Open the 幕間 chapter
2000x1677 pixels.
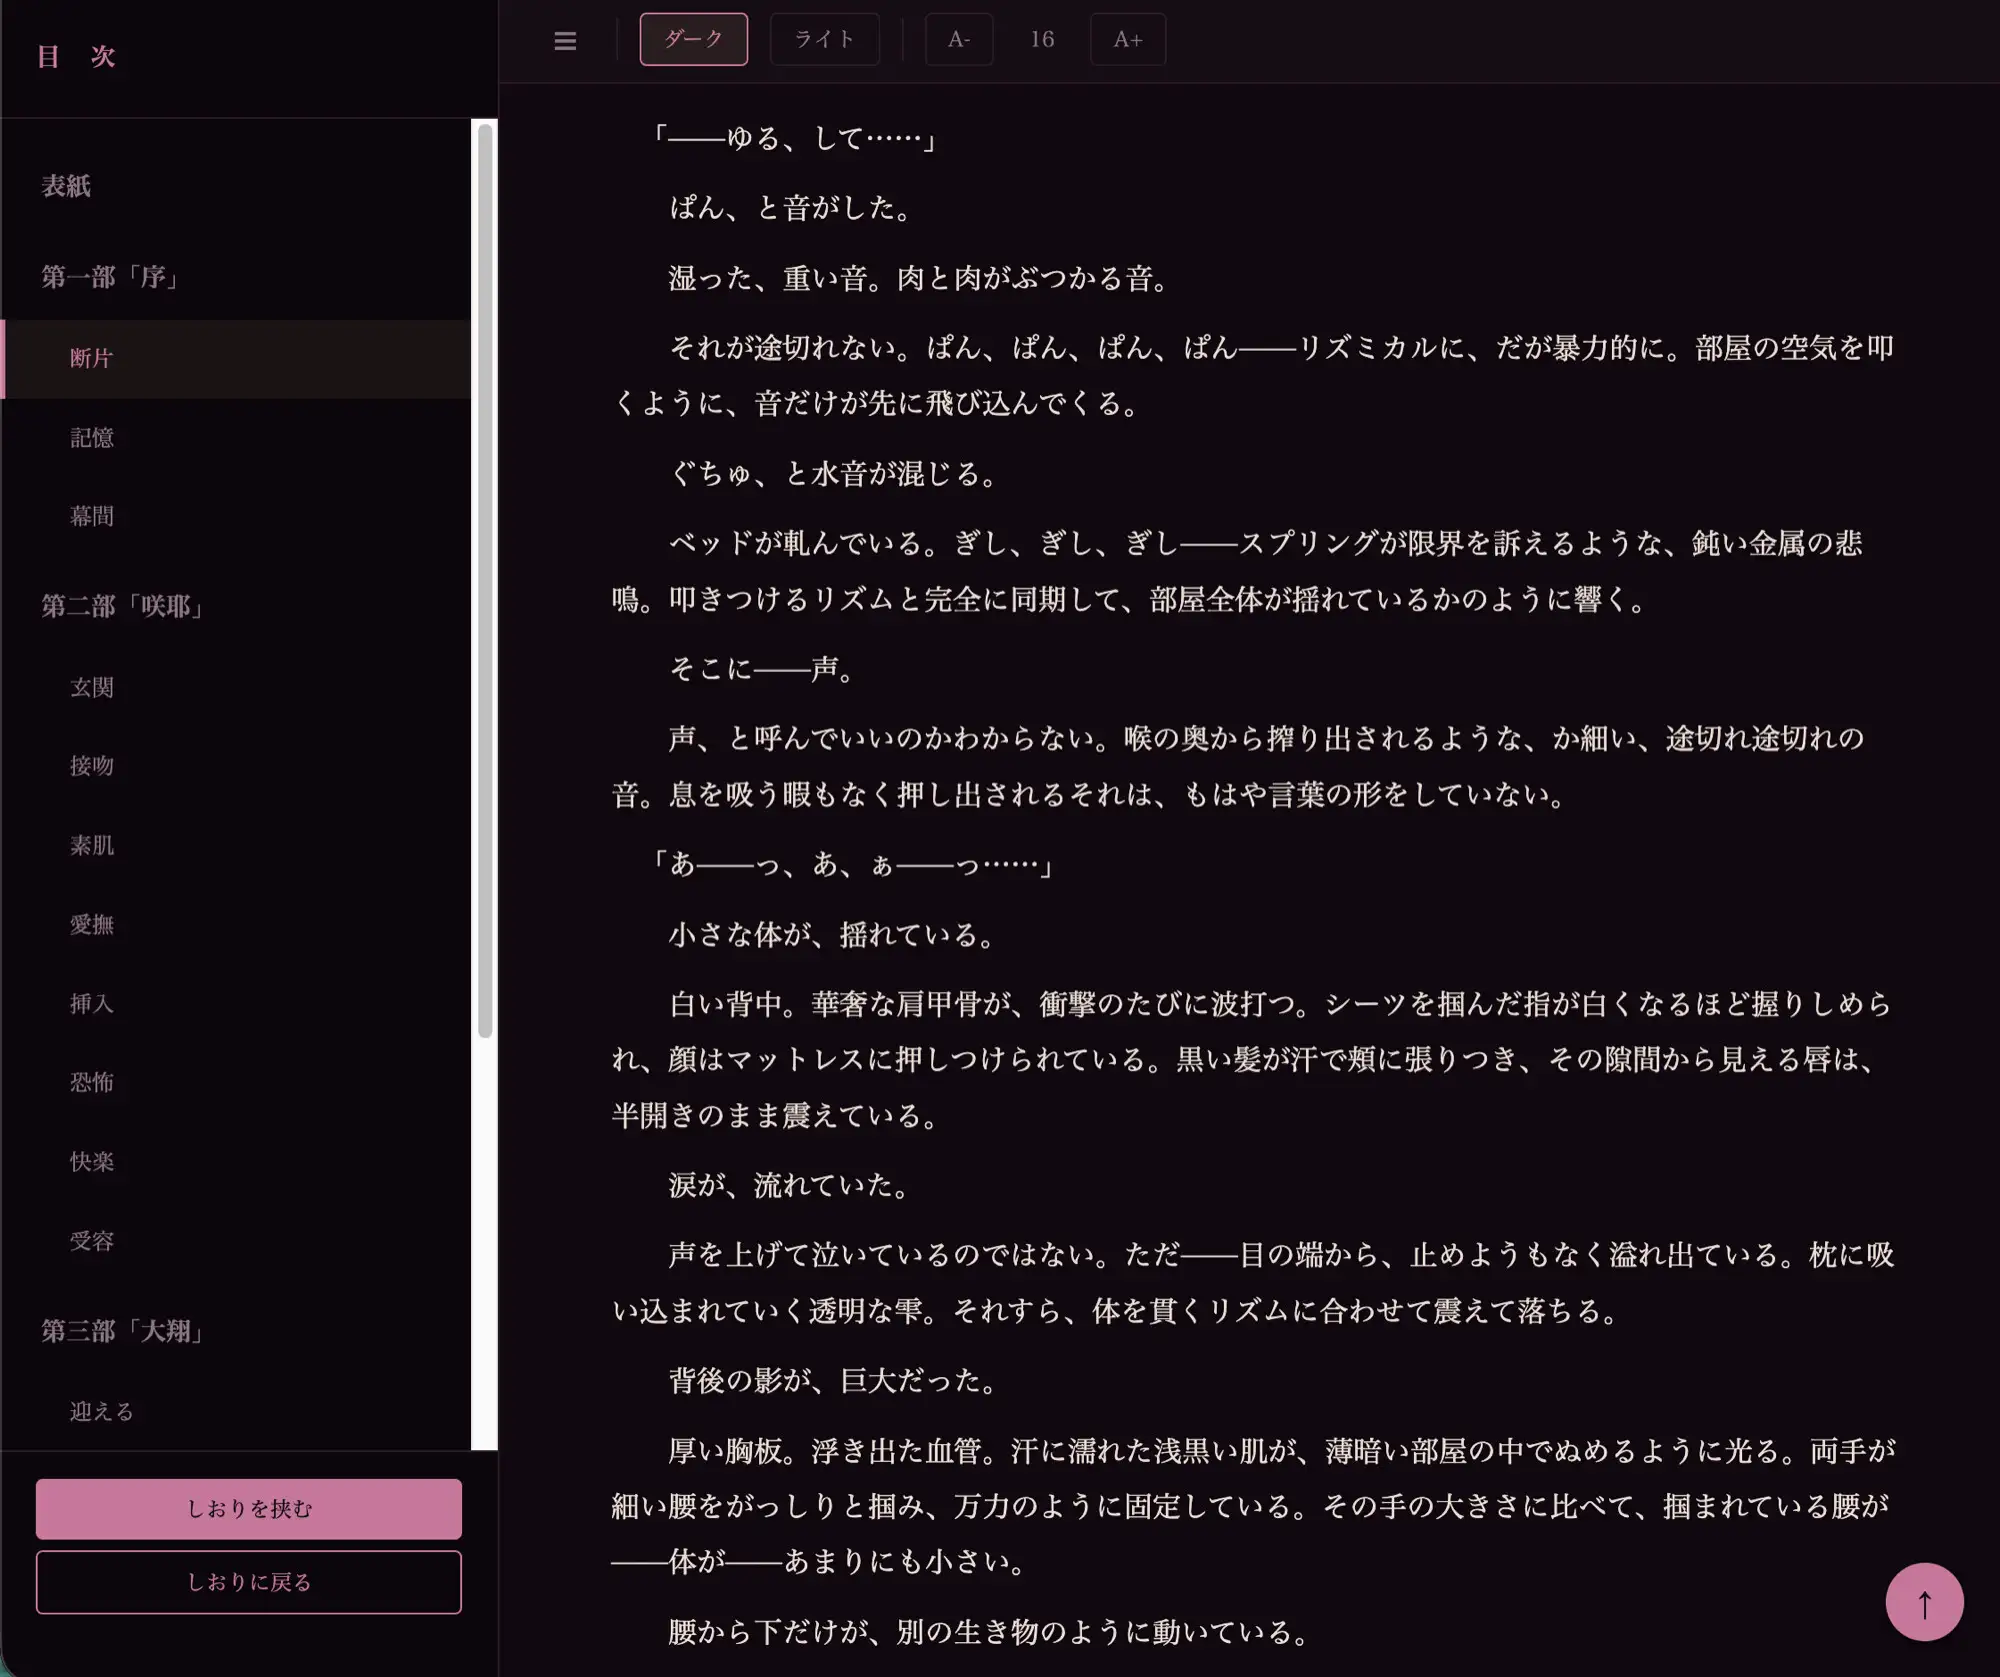[x=93, y=516]
